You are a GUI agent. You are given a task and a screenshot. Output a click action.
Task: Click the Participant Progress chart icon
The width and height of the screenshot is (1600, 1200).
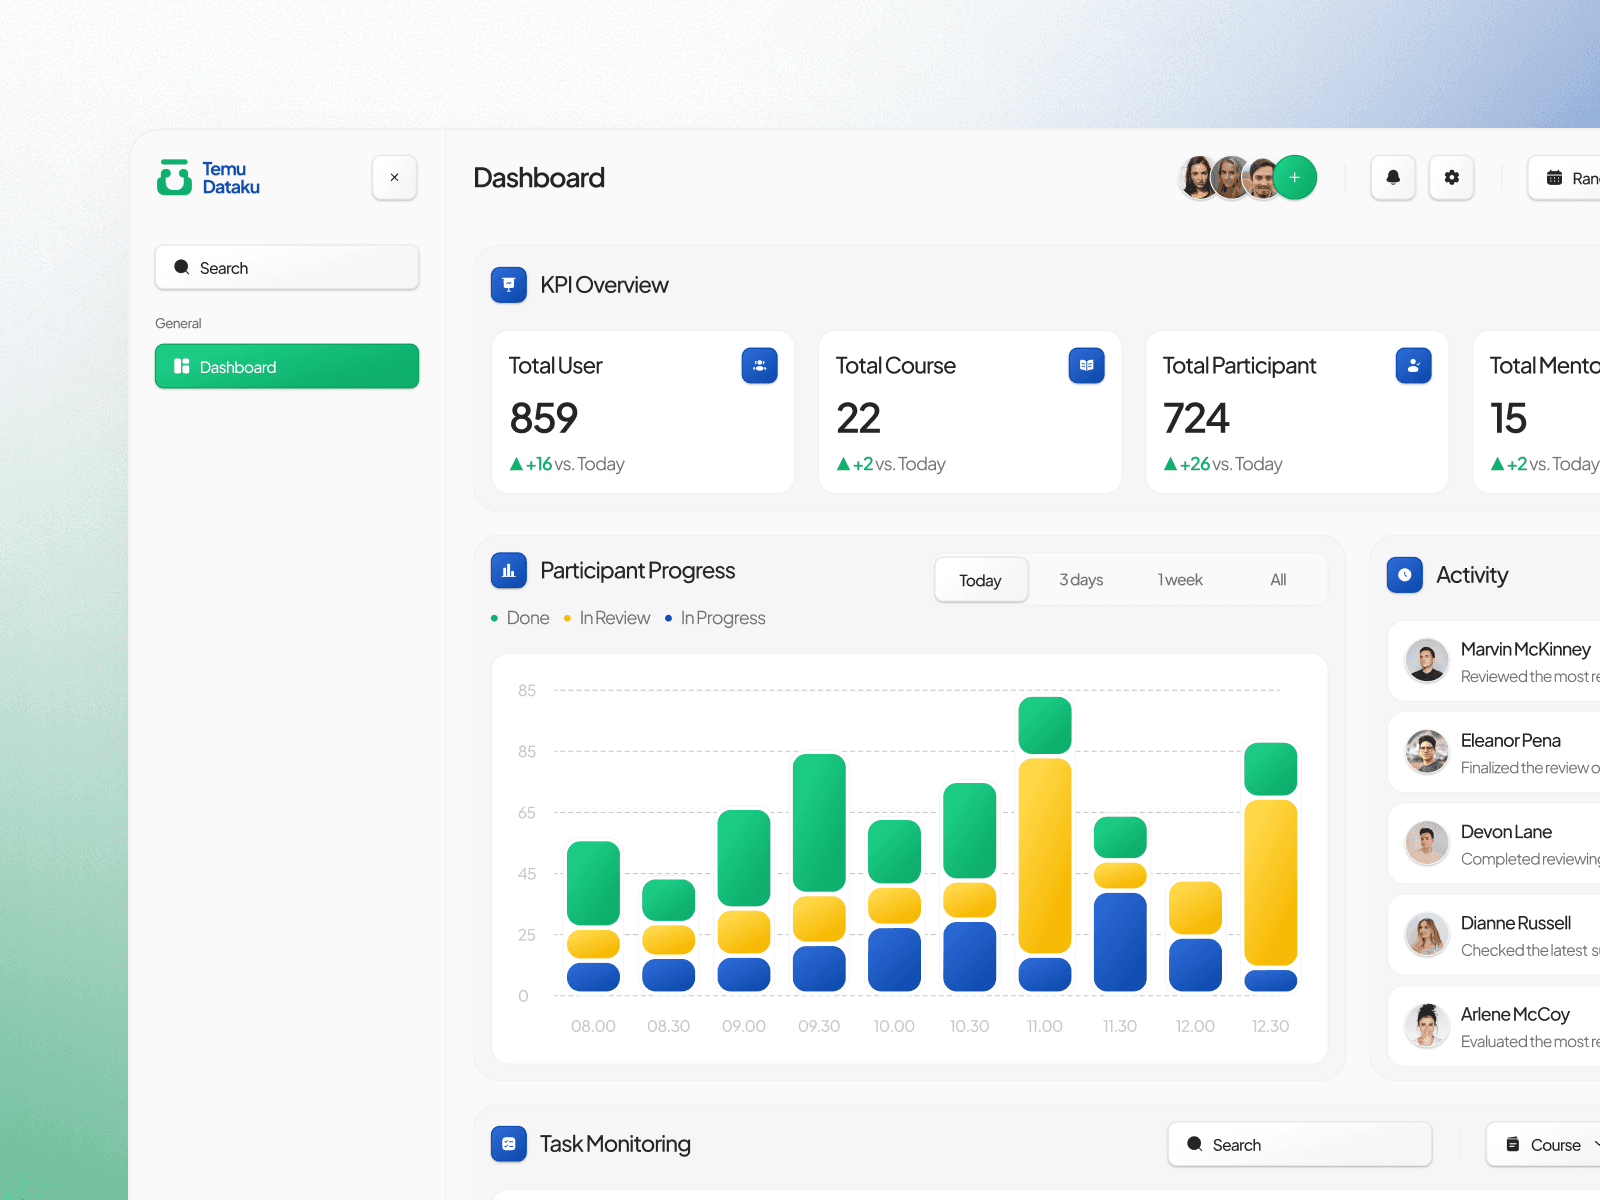click(509, 571)
